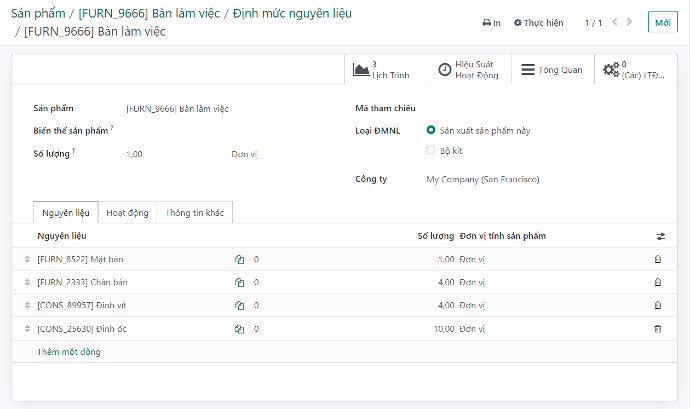Click copy icon next to Chân bàn
This screenshot has height=409, width=690.
click(239, 282)
